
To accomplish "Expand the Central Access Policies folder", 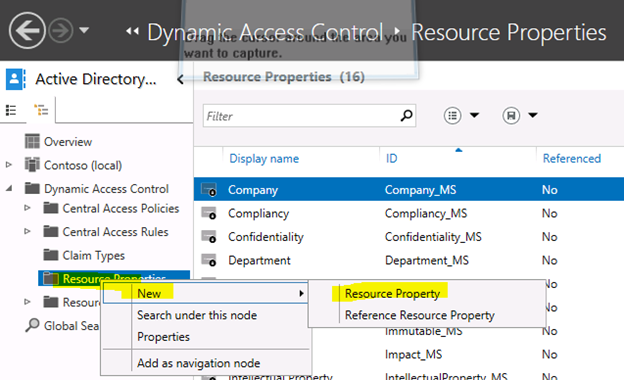I will (27, 208).
